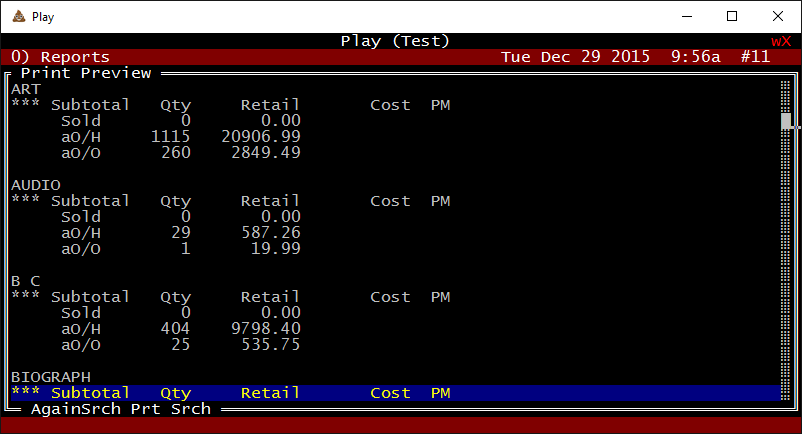Click the Print Preview panel title
Viewport: 810px width, 443px height.
point(86,73)
